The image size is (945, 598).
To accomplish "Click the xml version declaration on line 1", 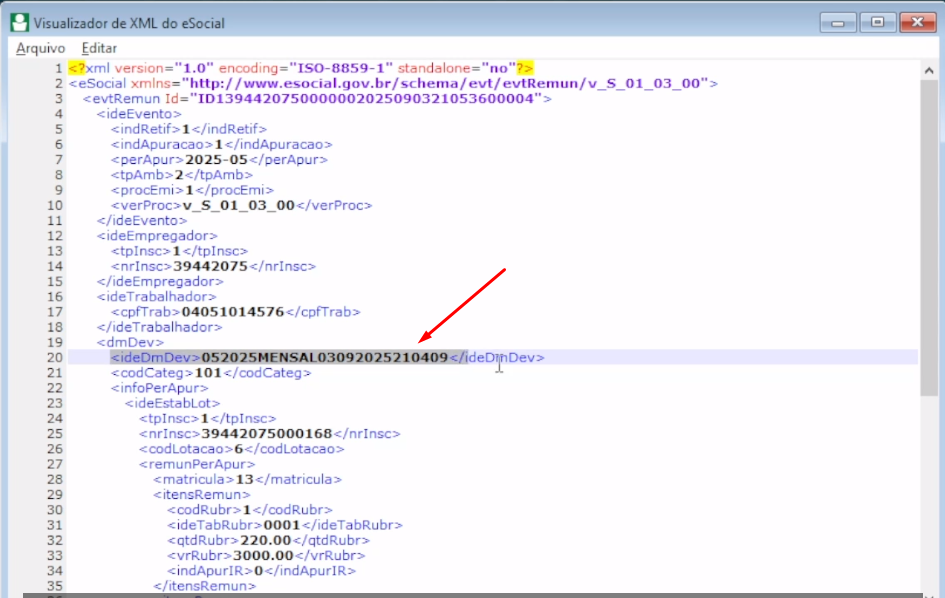I will point(301,68).
